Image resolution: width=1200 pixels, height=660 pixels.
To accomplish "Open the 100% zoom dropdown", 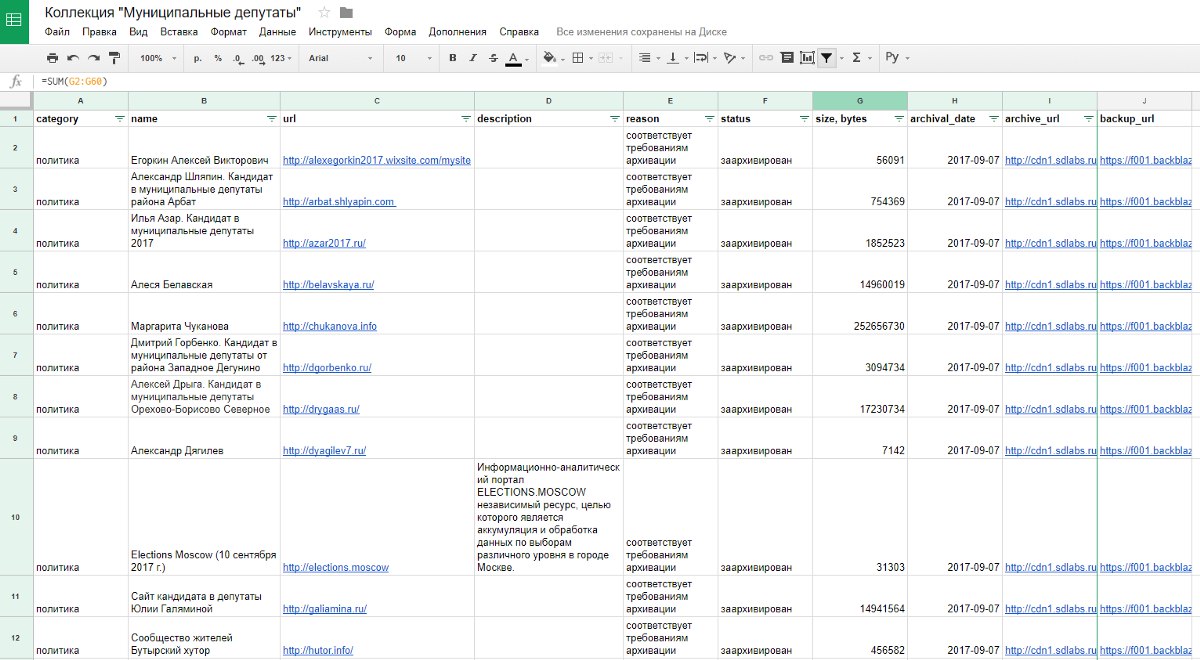I will pos(158,58).
